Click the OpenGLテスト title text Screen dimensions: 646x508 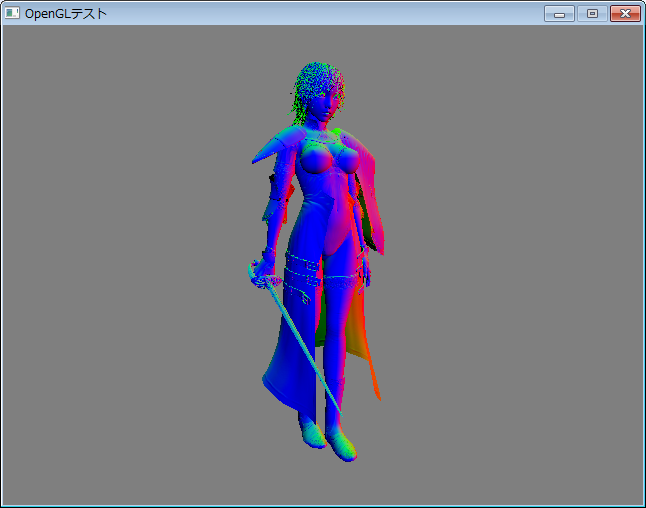[x=66, y=13]
